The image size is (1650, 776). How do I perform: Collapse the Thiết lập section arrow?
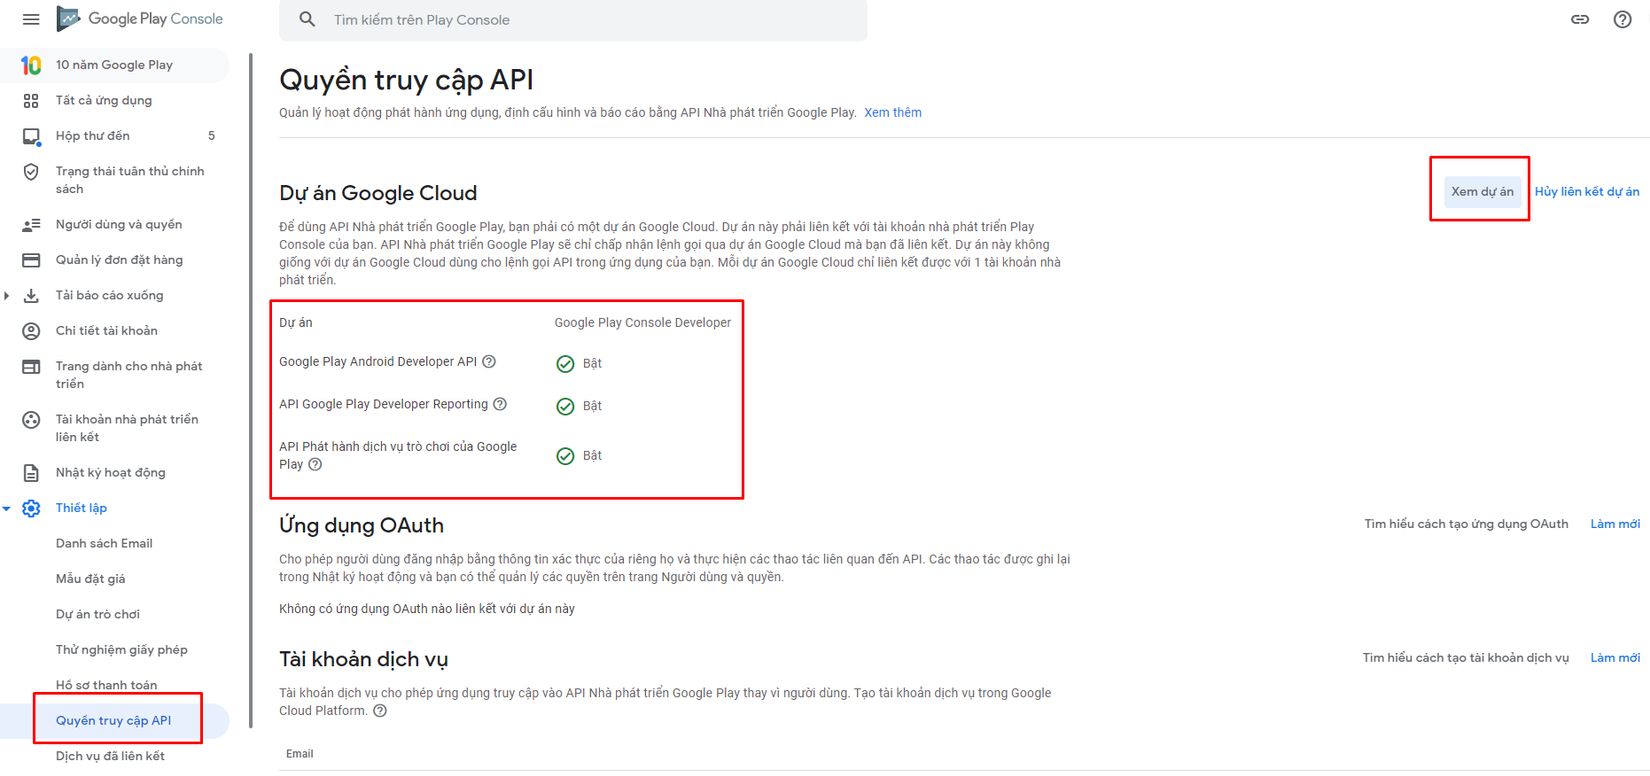[x=7, y=508]
